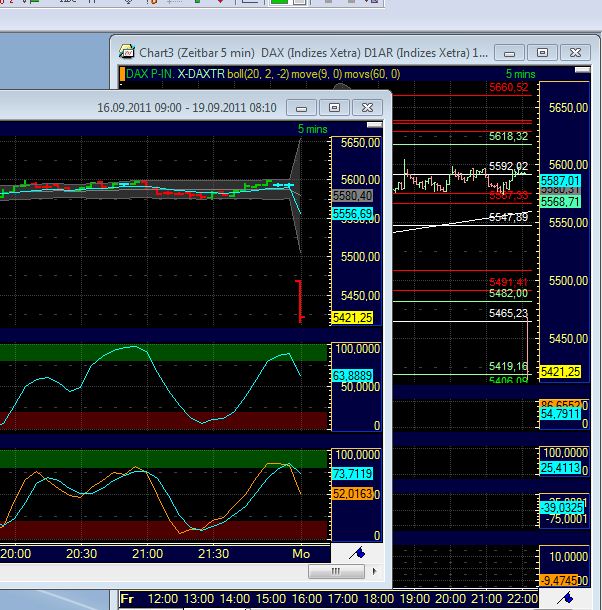Click the green 5618,32 line label
Screen dimensions: 602x610
[x=508, y=136]
